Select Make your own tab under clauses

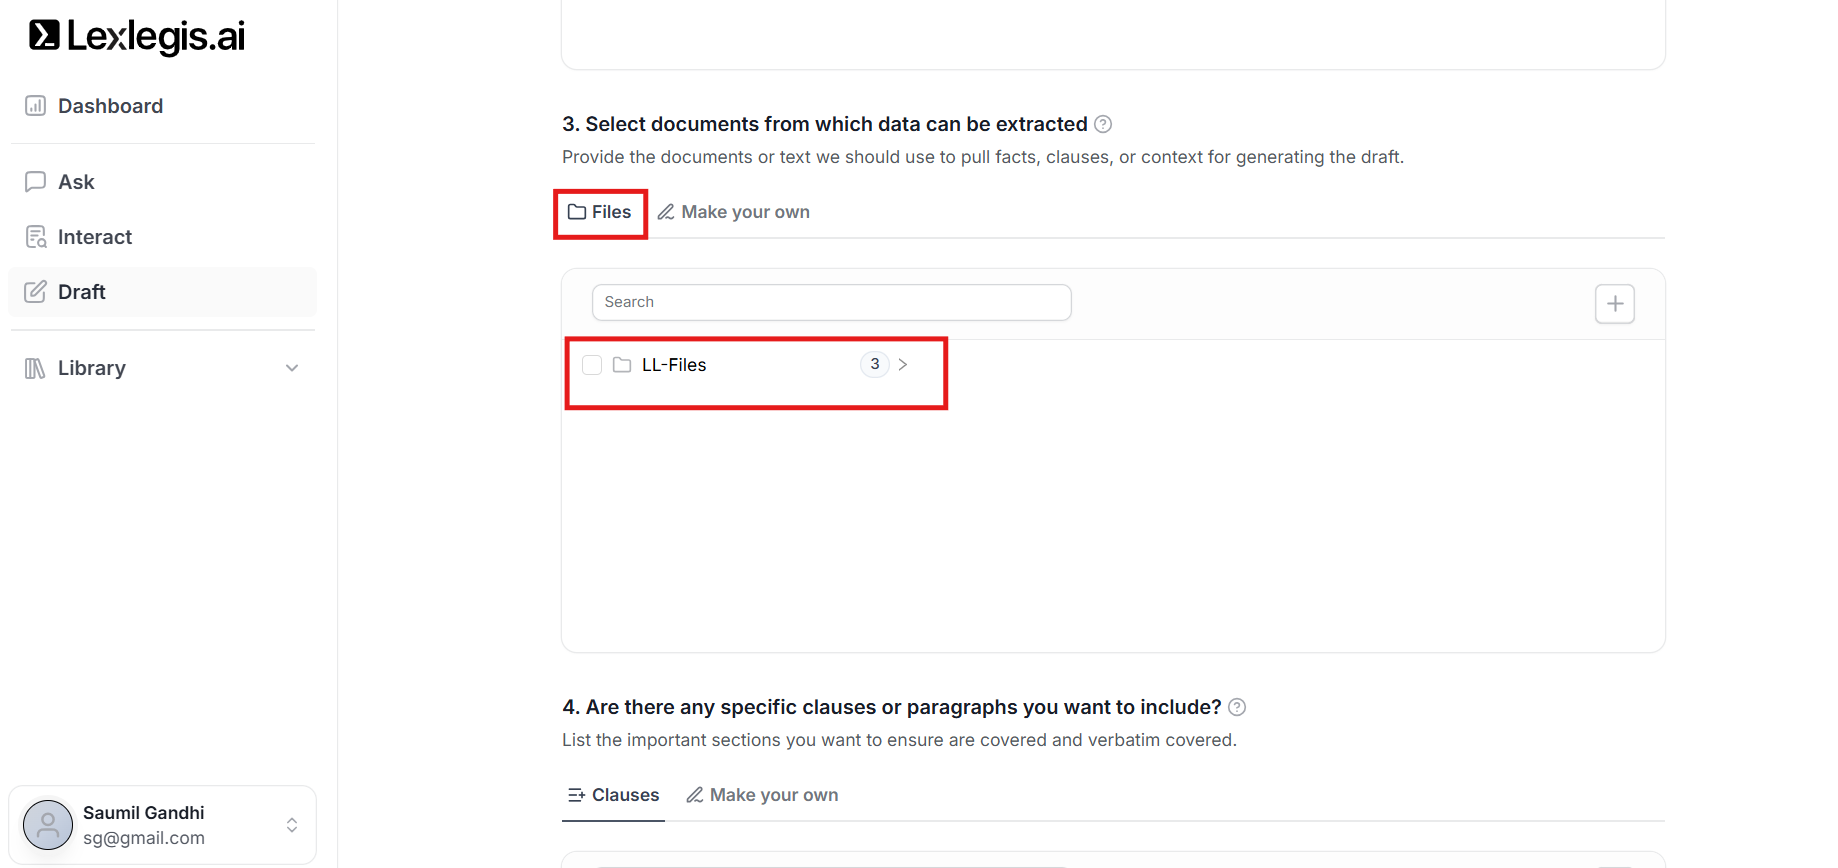point(763,795)
